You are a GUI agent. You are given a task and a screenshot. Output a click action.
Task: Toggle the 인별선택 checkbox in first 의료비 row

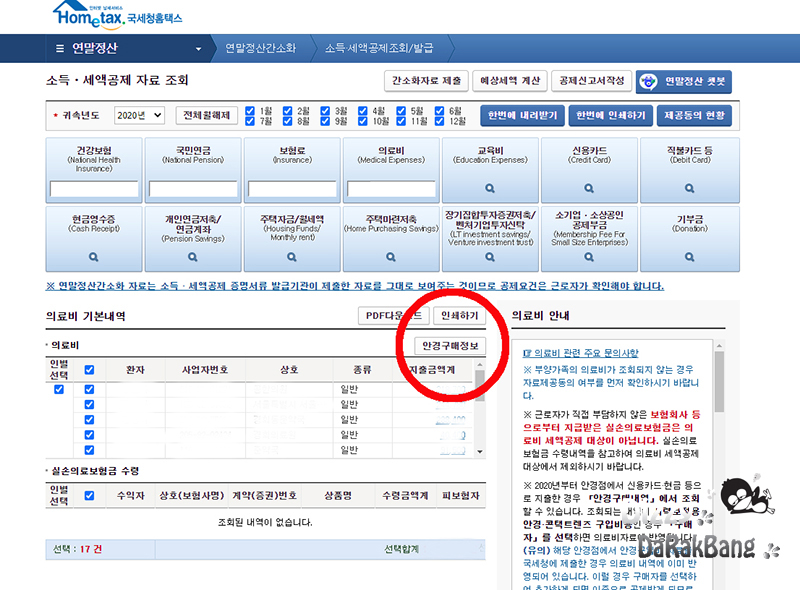point(59,389)
